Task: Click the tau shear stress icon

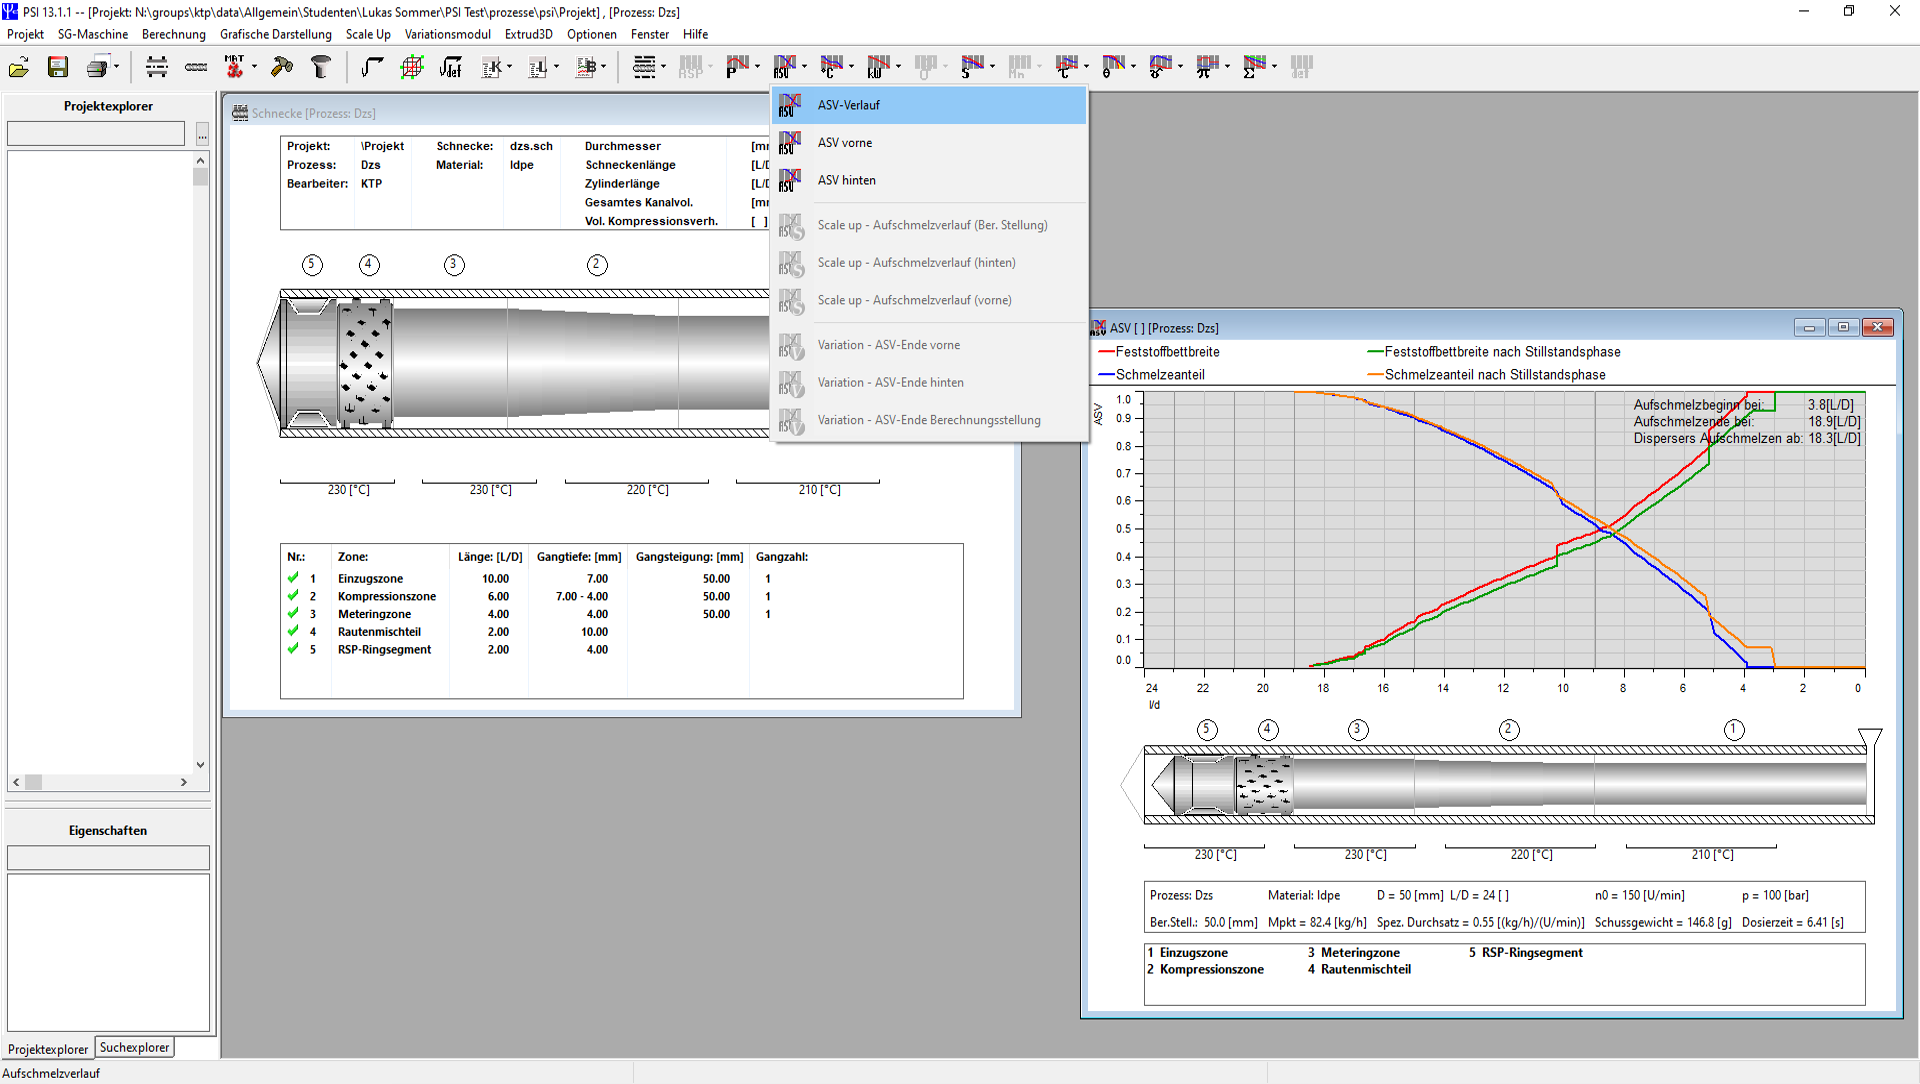Action: click(1066, 67)
